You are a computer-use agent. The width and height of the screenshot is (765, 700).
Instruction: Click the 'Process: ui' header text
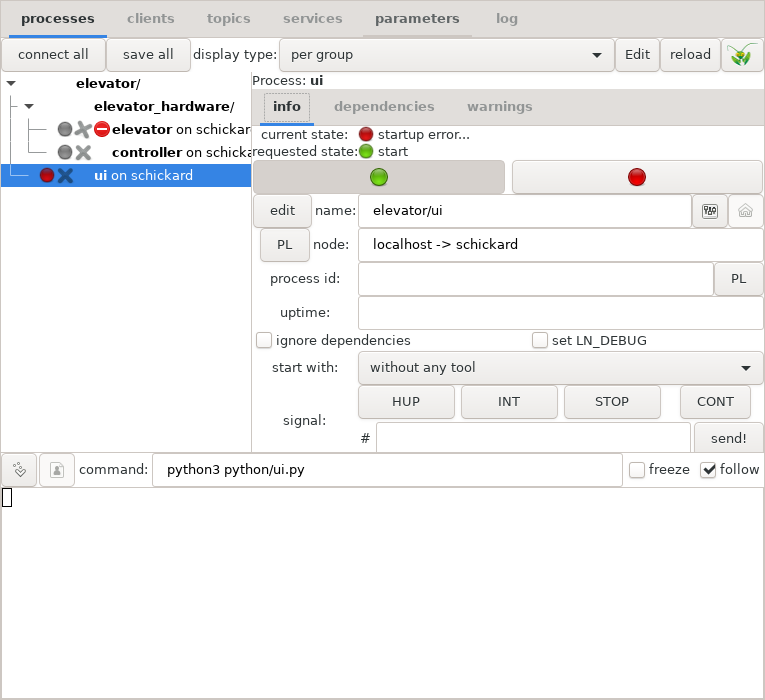pos(288,80)
